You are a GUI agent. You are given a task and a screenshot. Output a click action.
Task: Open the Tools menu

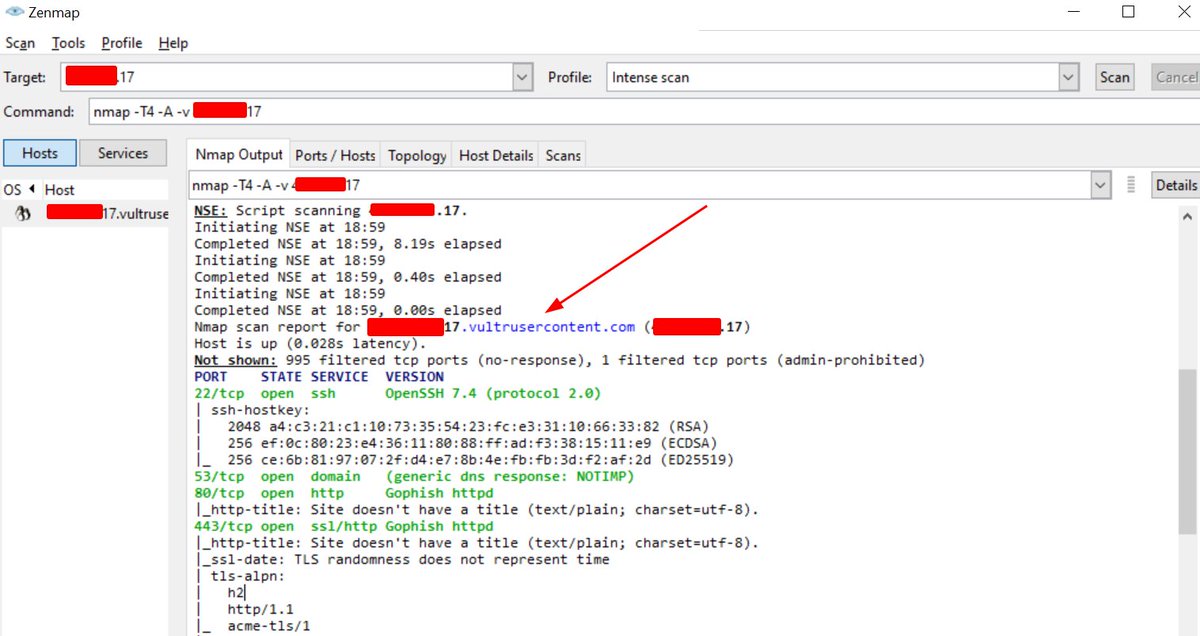click(69, 43)
